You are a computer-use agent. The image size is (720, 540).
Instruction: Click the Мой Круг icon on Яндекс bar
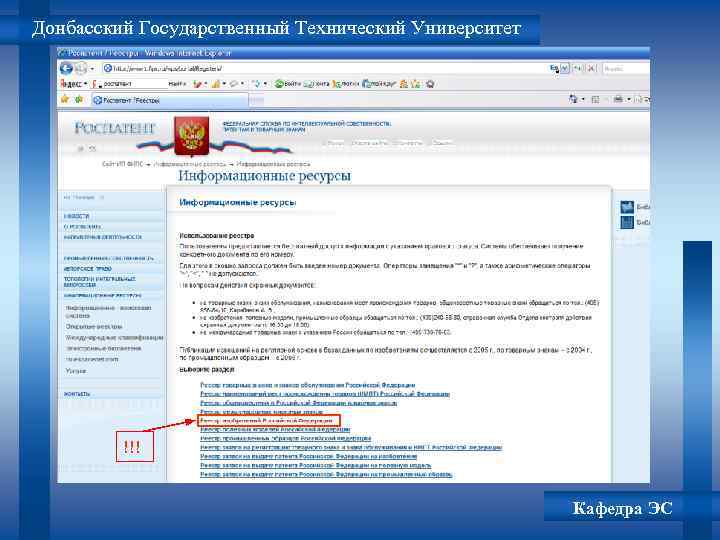coord(379,84)
